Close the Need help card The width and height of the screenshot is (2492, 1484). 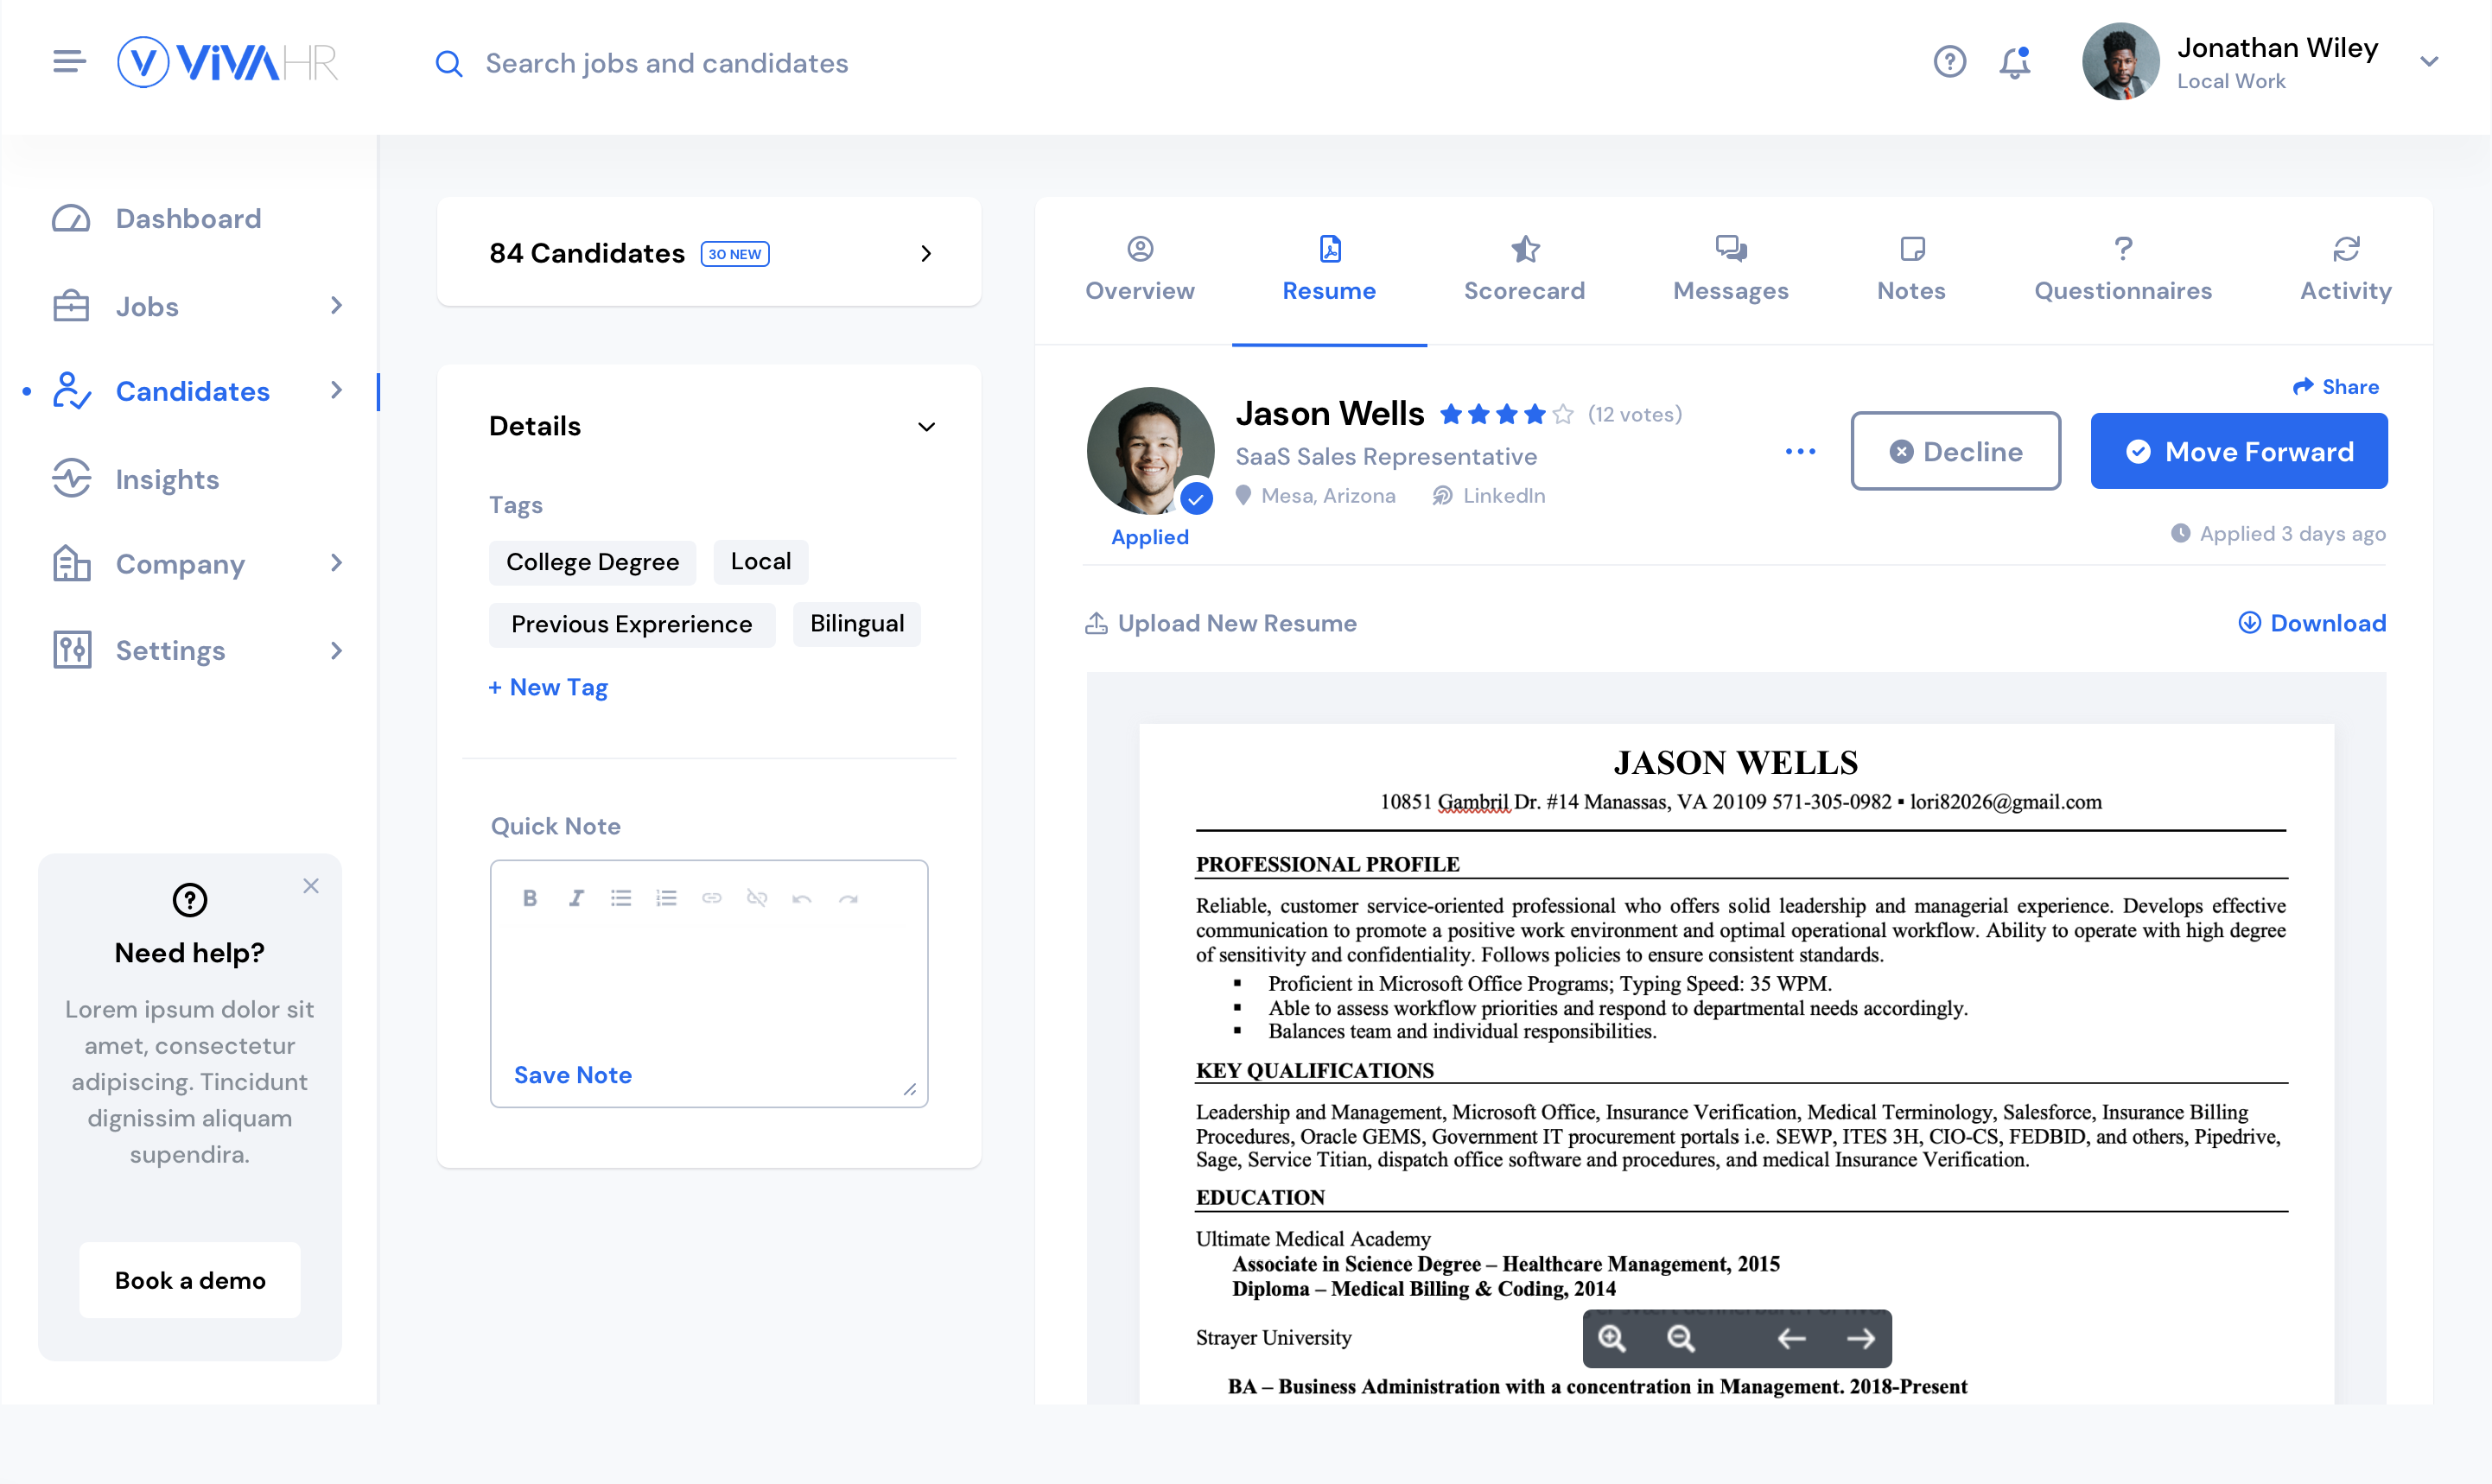[311, 886]
